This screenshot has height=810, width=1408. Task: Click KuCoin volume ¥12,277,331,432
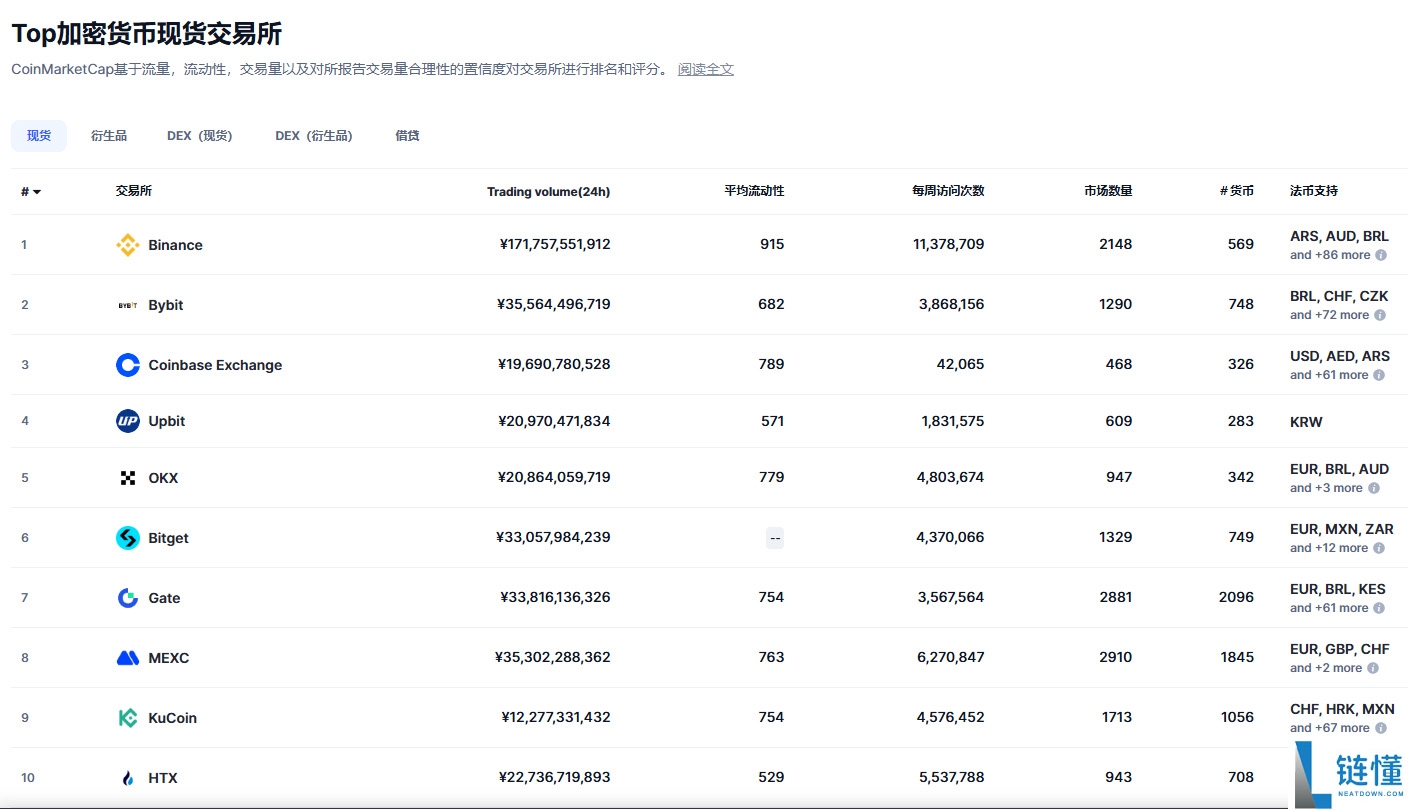(556, 717)
